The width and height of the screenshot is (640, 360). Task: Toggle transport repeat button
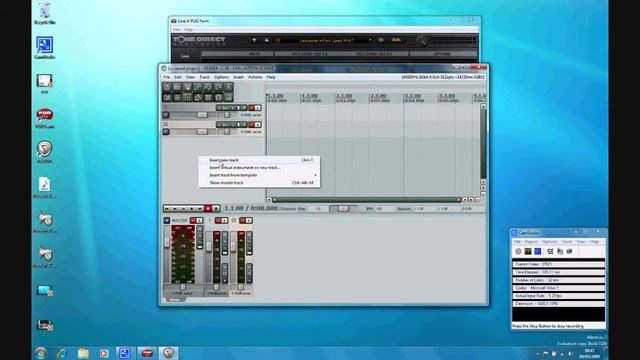coord(216,209)
